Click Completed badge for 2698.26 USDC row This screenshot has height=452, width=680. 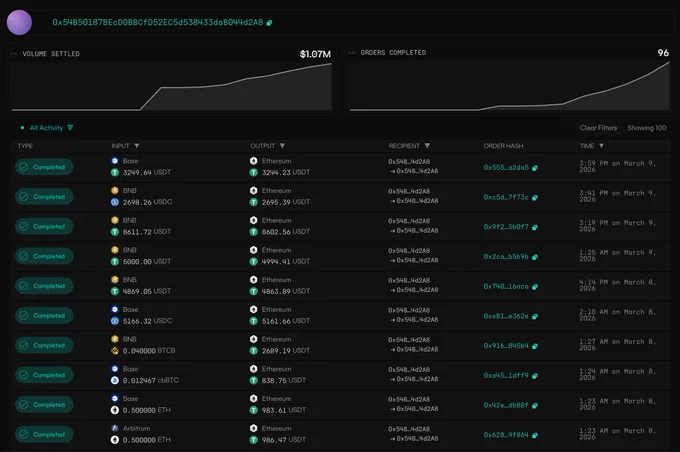click(44, 197)
